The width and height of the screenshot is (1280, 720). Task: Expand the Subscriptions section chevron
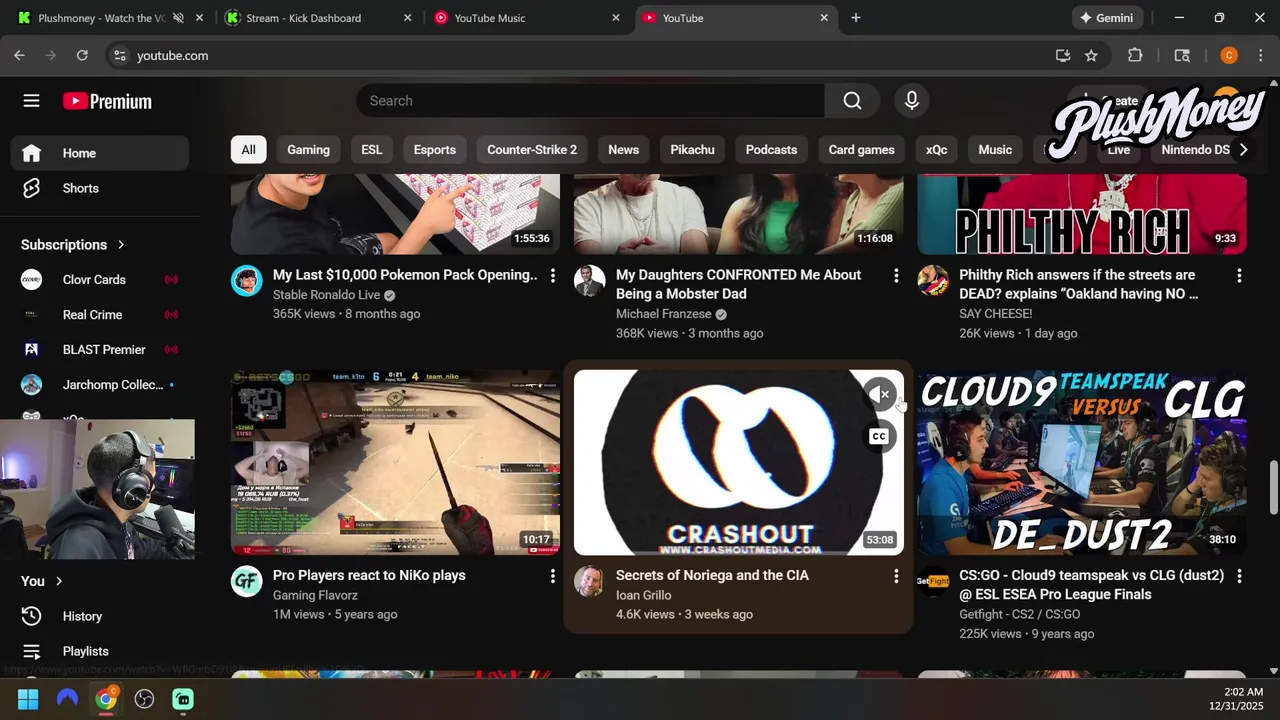pyautogui.click(x=121, y=245)
